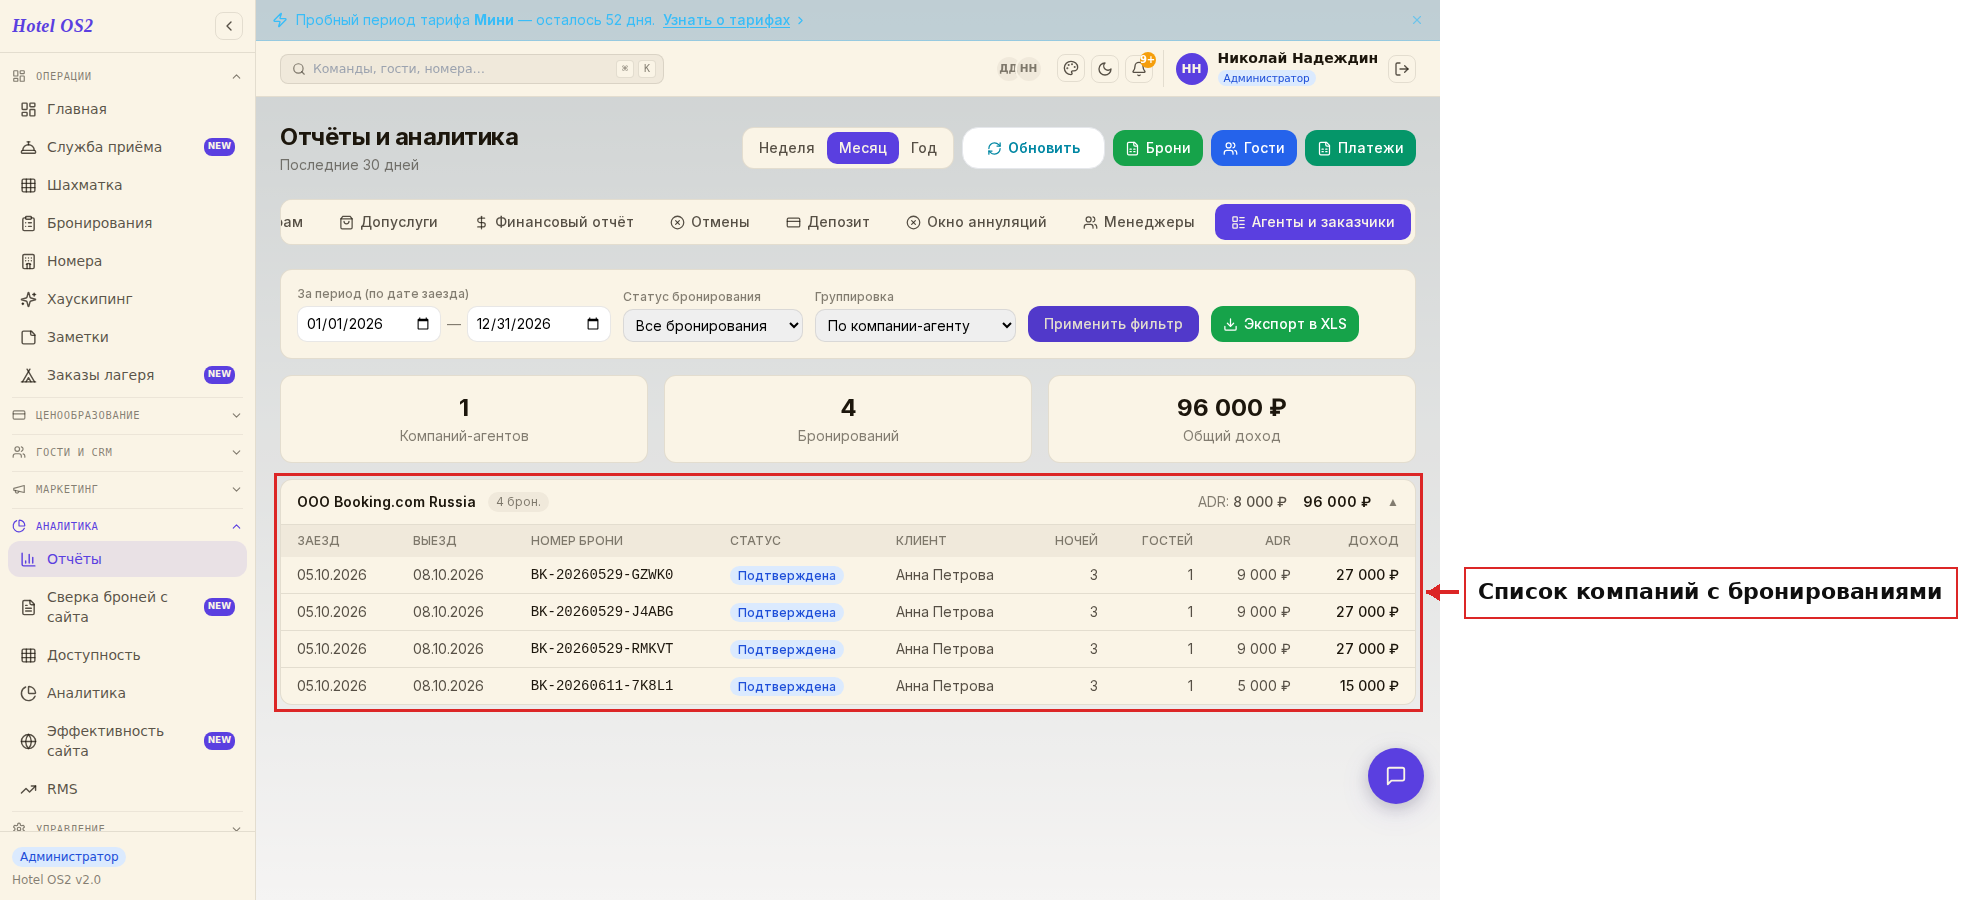Switch the period to Год
The height and width of the screenshot is (900, 1981).
coord(924,148)
